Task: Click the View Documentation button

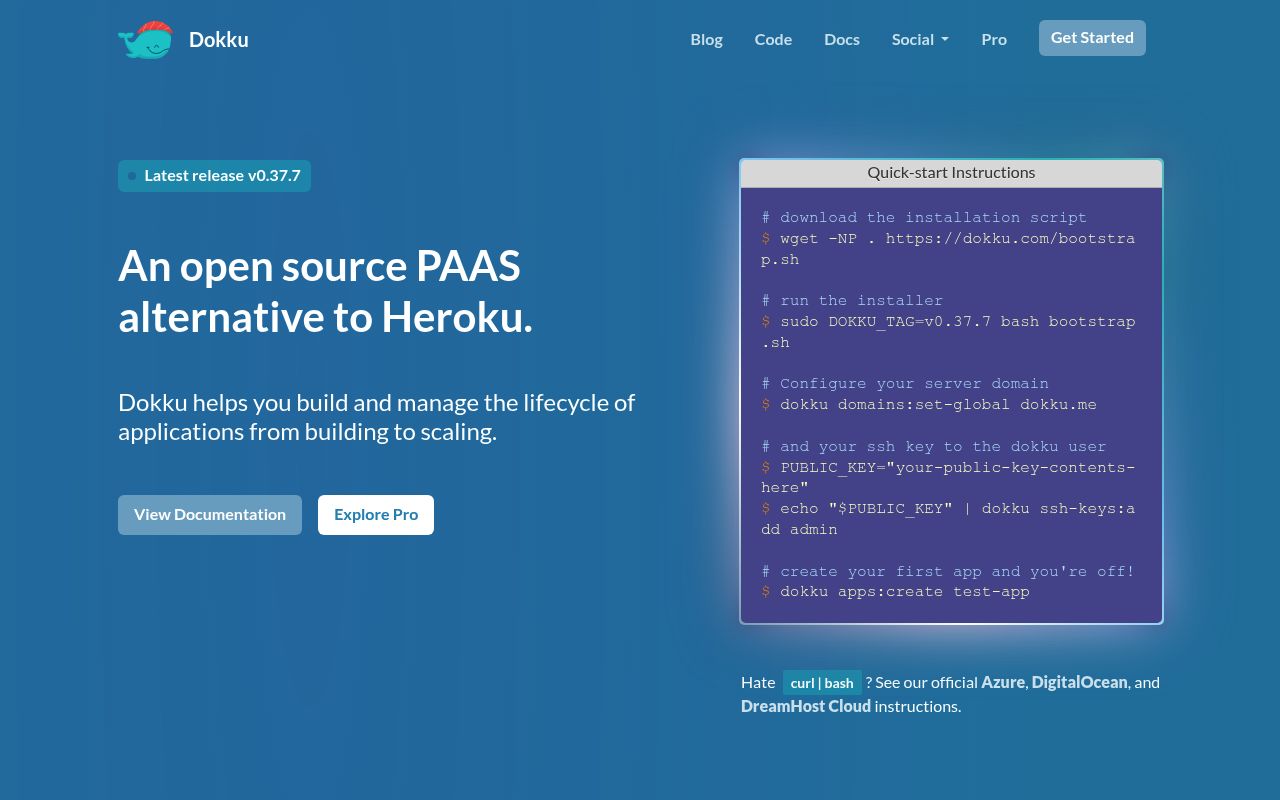Action: coord(210,515)
